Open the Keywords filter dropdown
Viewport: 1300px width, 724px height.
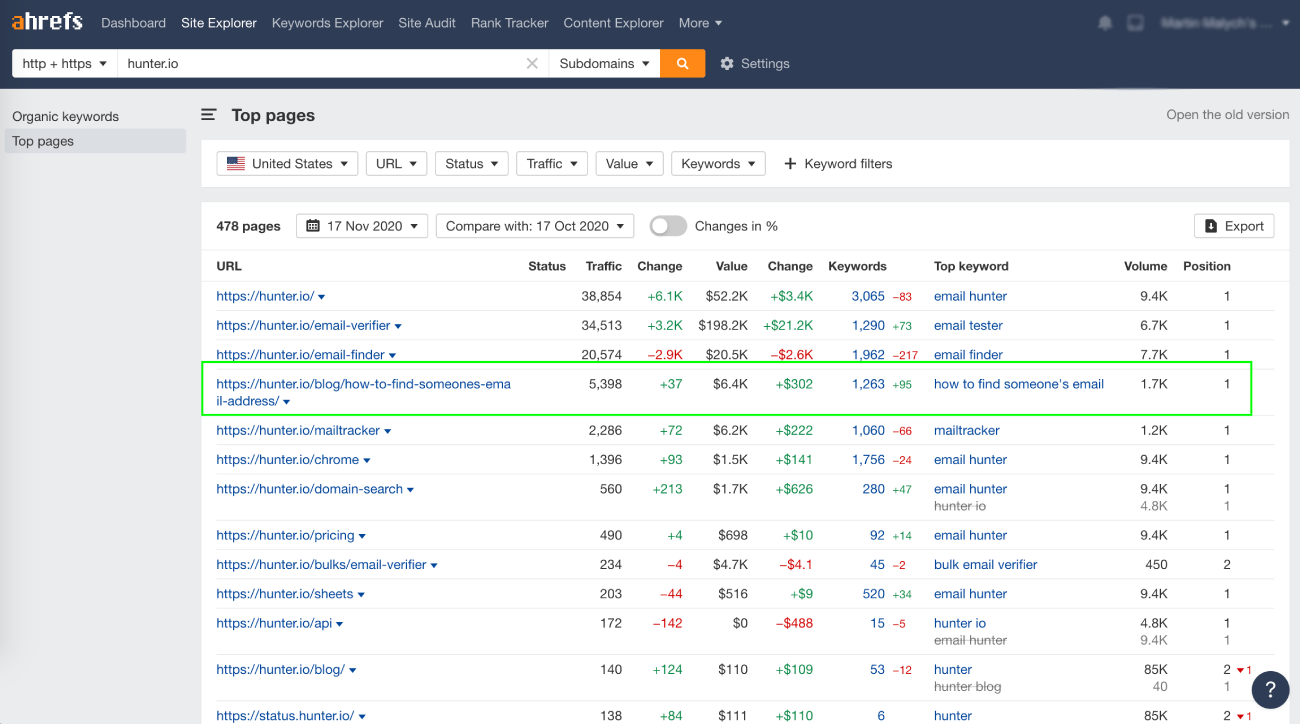click(x=718, y=164)
